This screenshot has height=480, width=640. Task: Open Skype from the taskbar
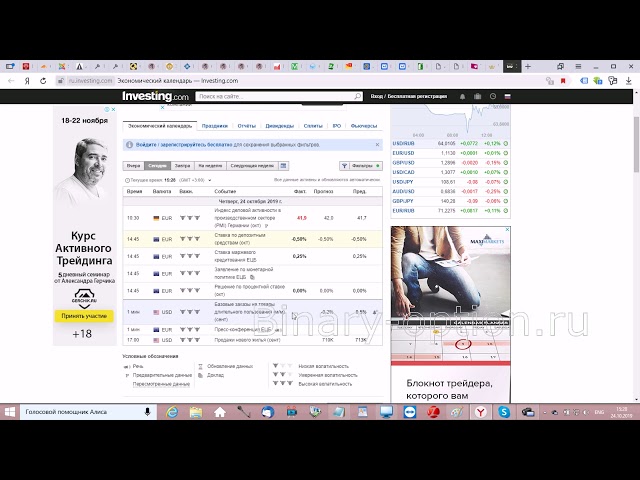pos(504,411)
